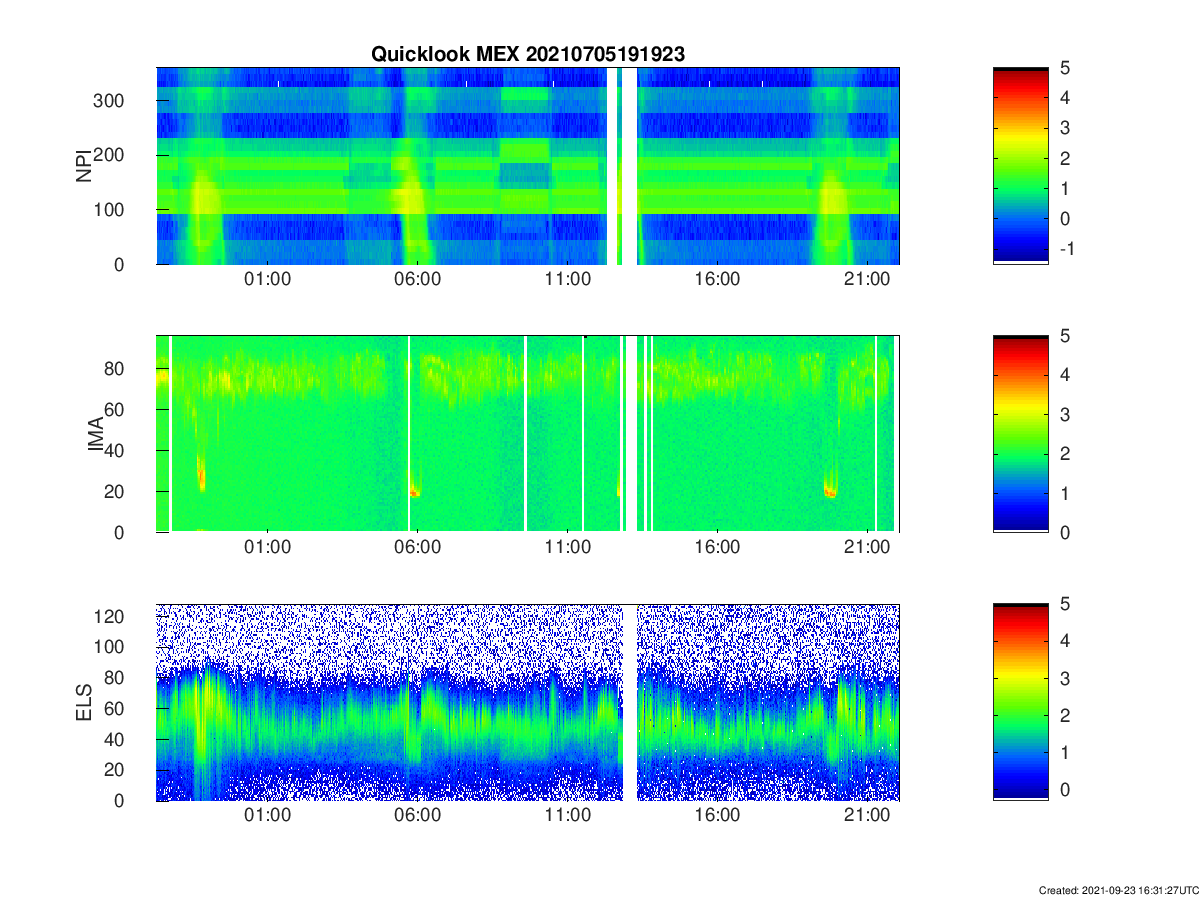Click the 16:00 time label under the ELS panel
This screenshot has height=900, width=1200.
coord(717,816)
